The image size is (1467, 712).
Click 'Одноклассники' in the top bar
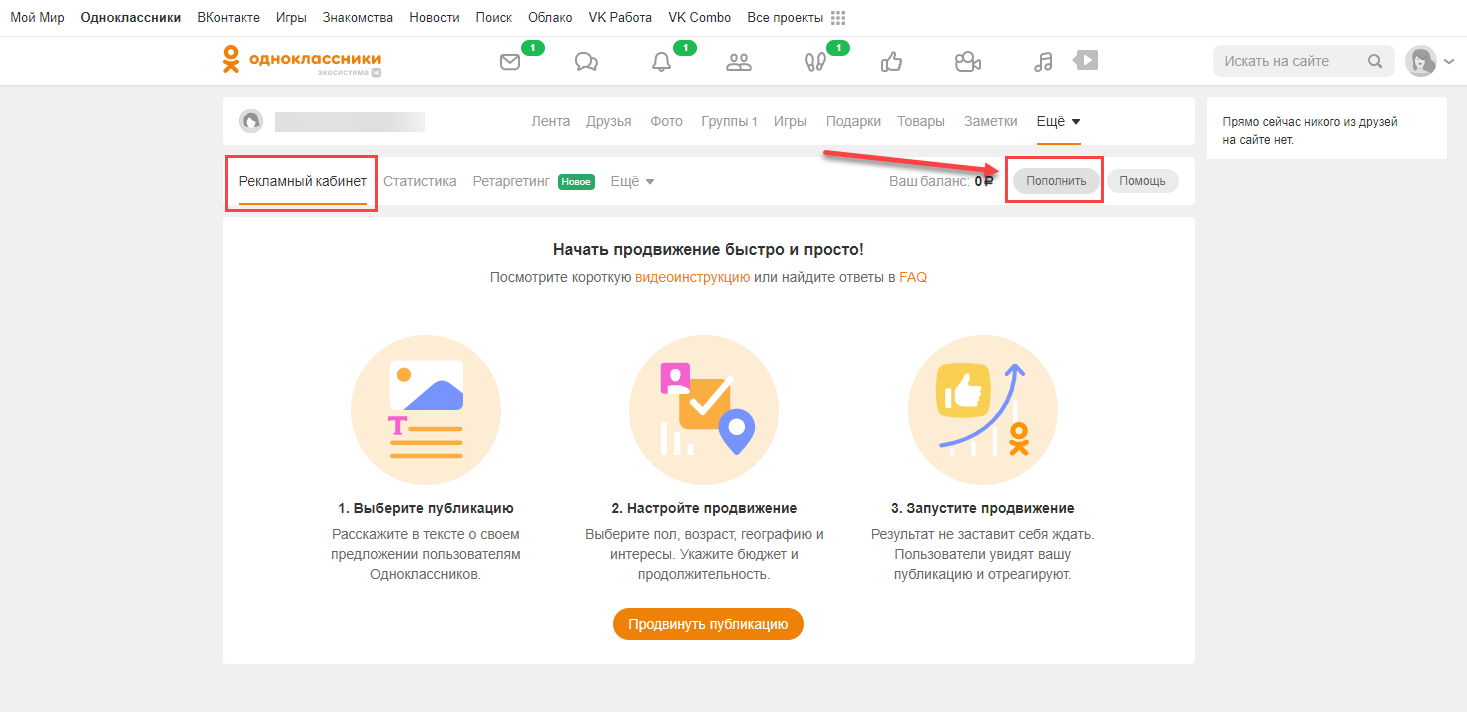coord(131,18)
